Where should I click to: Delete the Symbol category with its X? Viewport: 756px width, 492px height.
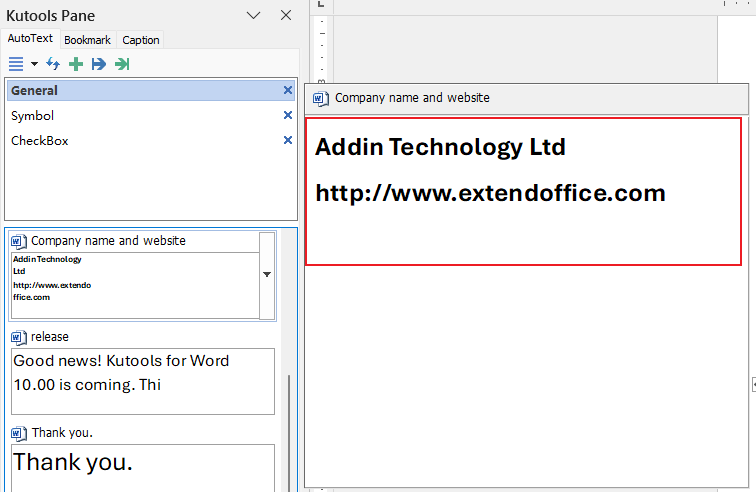288,115
